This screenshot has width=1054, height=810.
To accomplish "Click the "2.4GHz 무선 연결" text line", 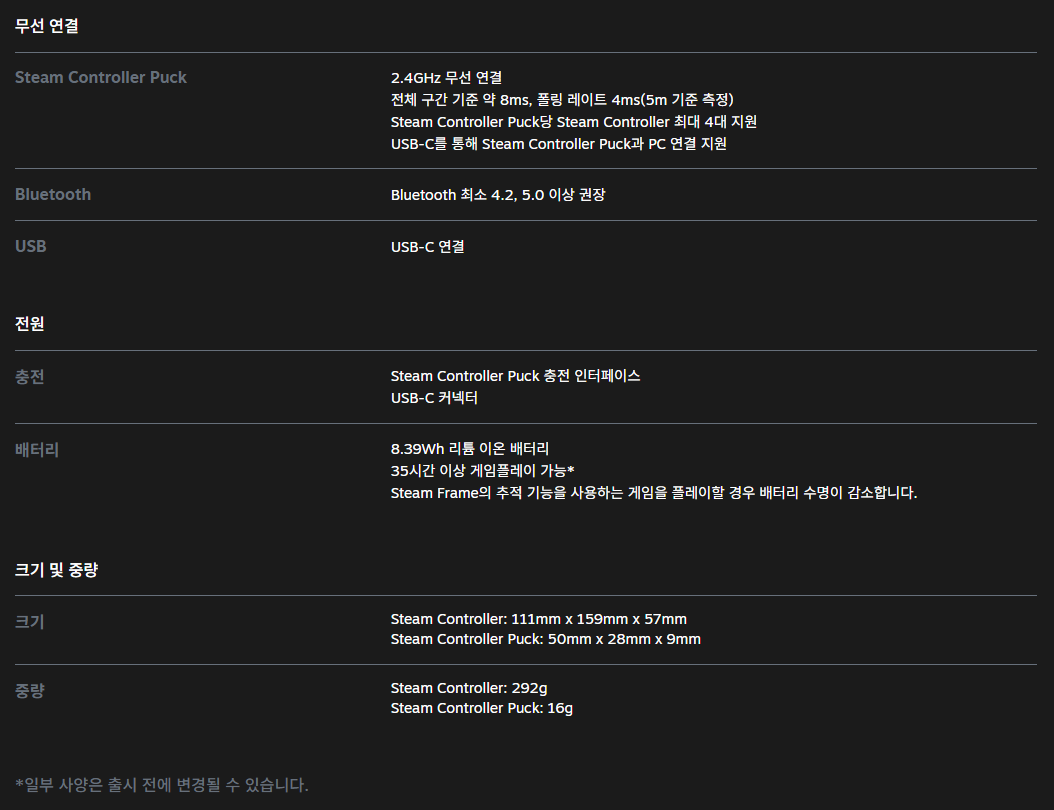I will (446, 77).
